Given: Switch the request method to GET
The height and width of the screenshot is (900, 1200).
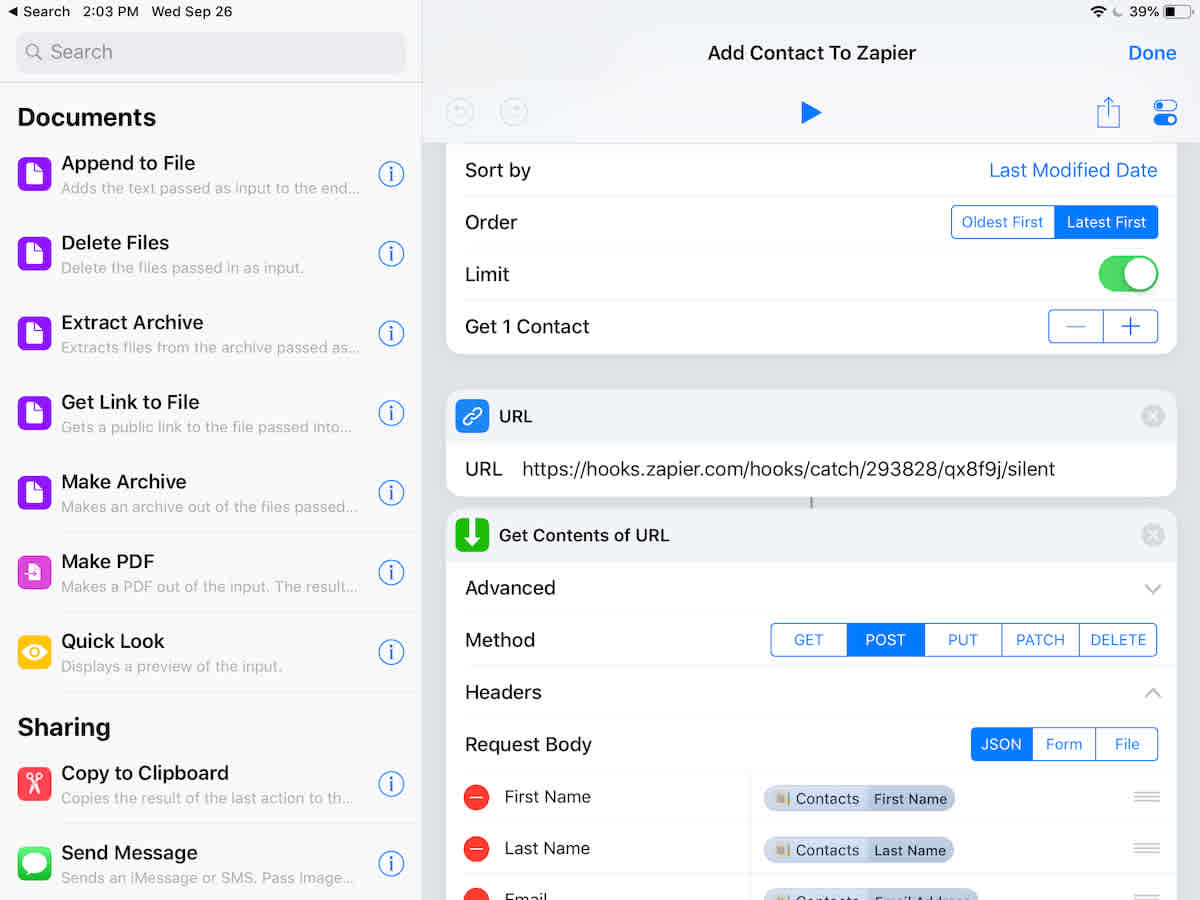Looking at the screenshot, I should pos(808,640).
